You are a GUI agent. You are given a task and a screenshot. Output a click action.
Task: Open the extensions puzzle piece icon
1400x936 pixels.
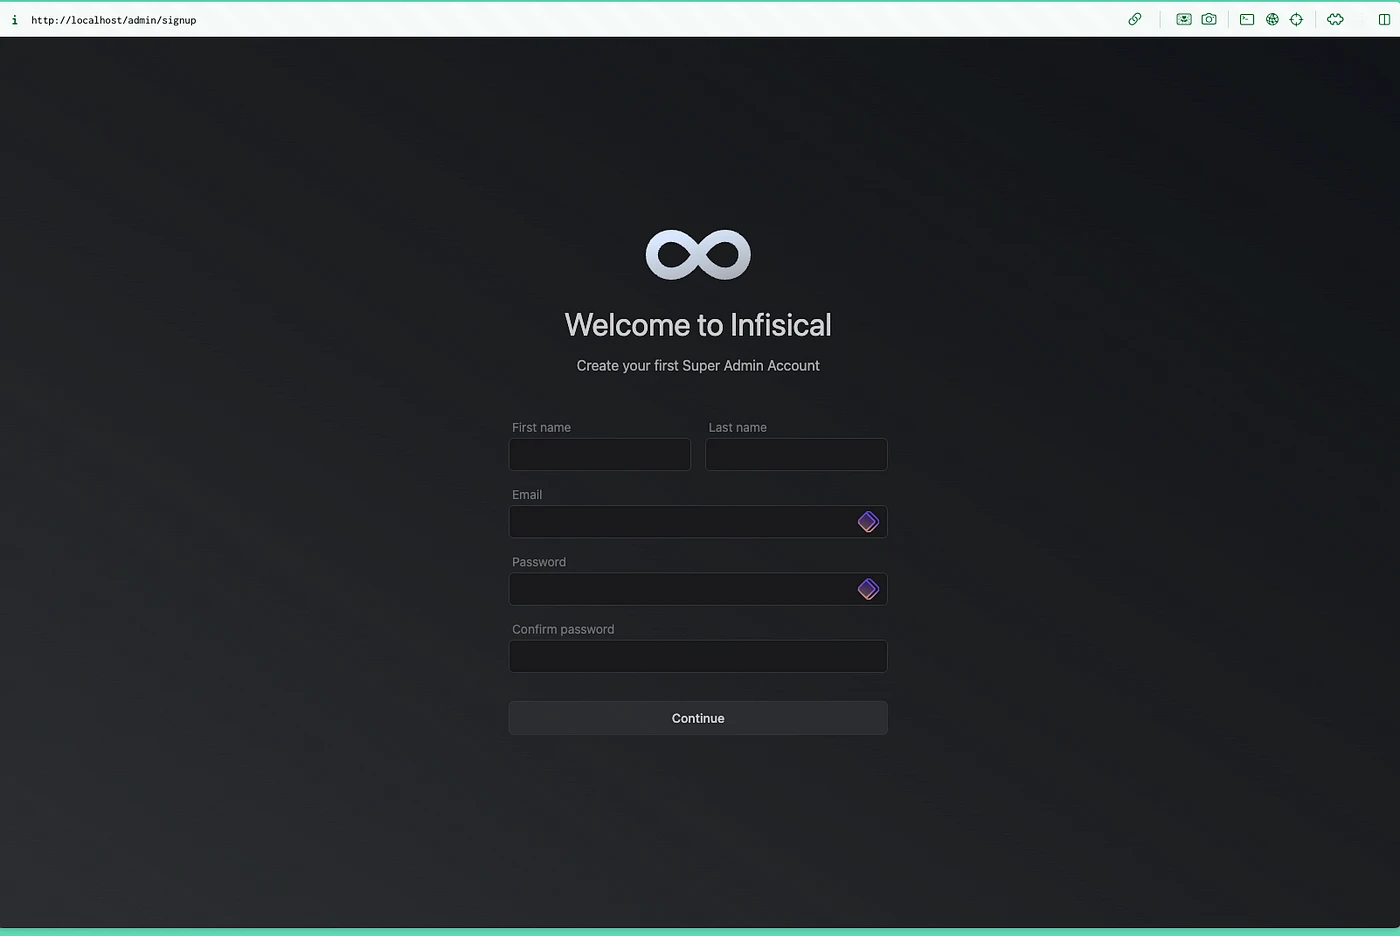click(1335, 19)
